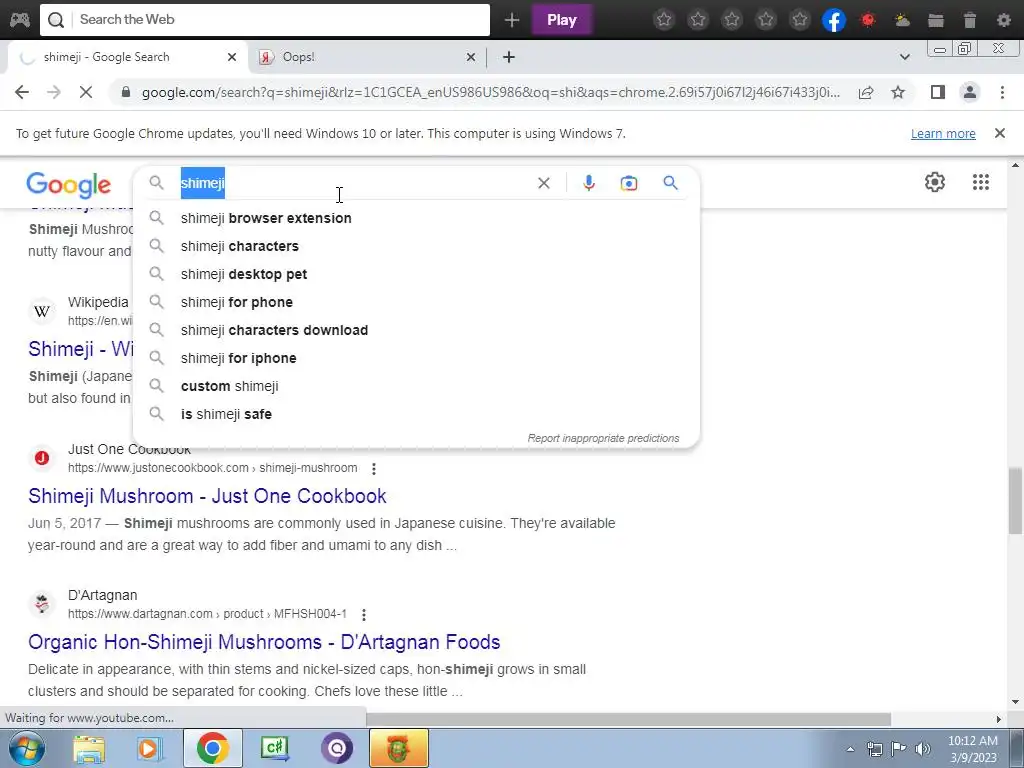Image resolution: width=1024 pixels, height=768 pixels.
Task: Select suggestion shimeji characters download
Action: click(416, 330)
